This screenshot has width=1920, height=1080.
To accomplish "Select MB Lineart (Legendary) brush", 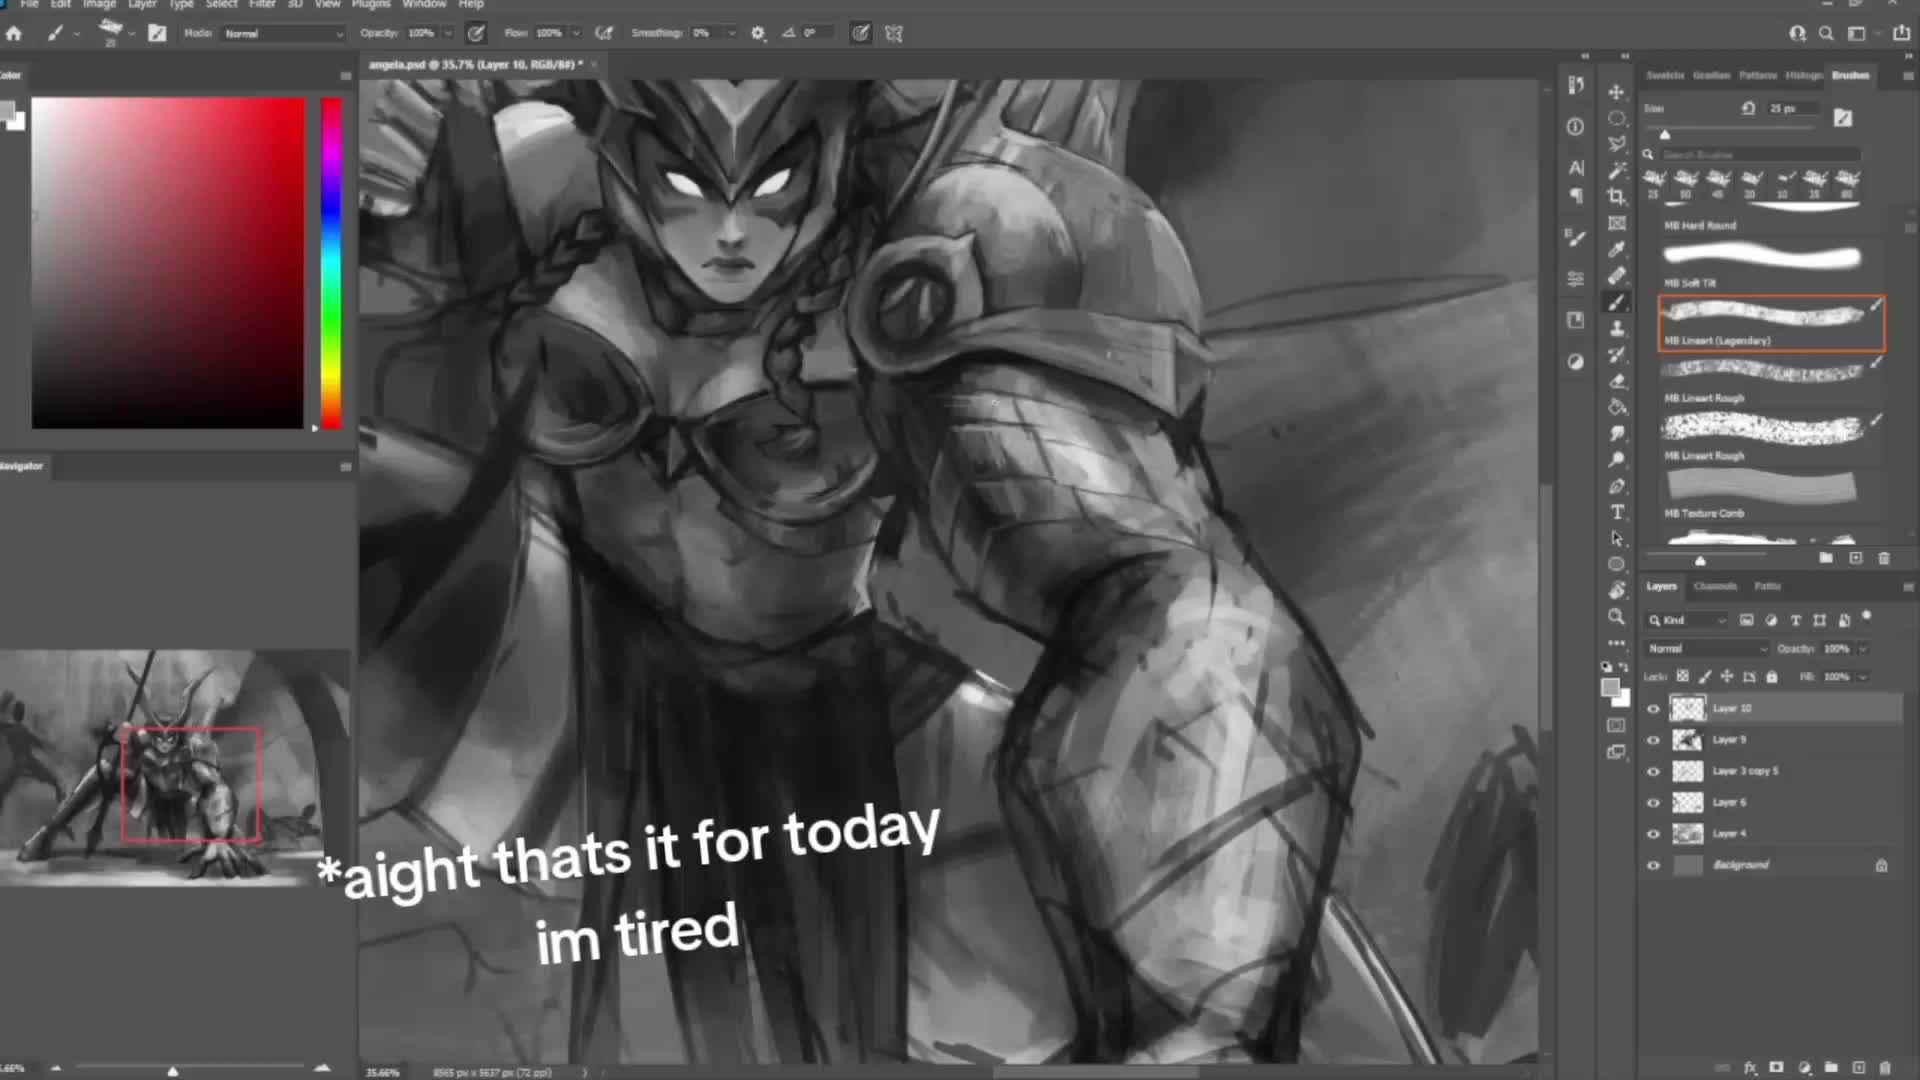I will [1771, 323].
